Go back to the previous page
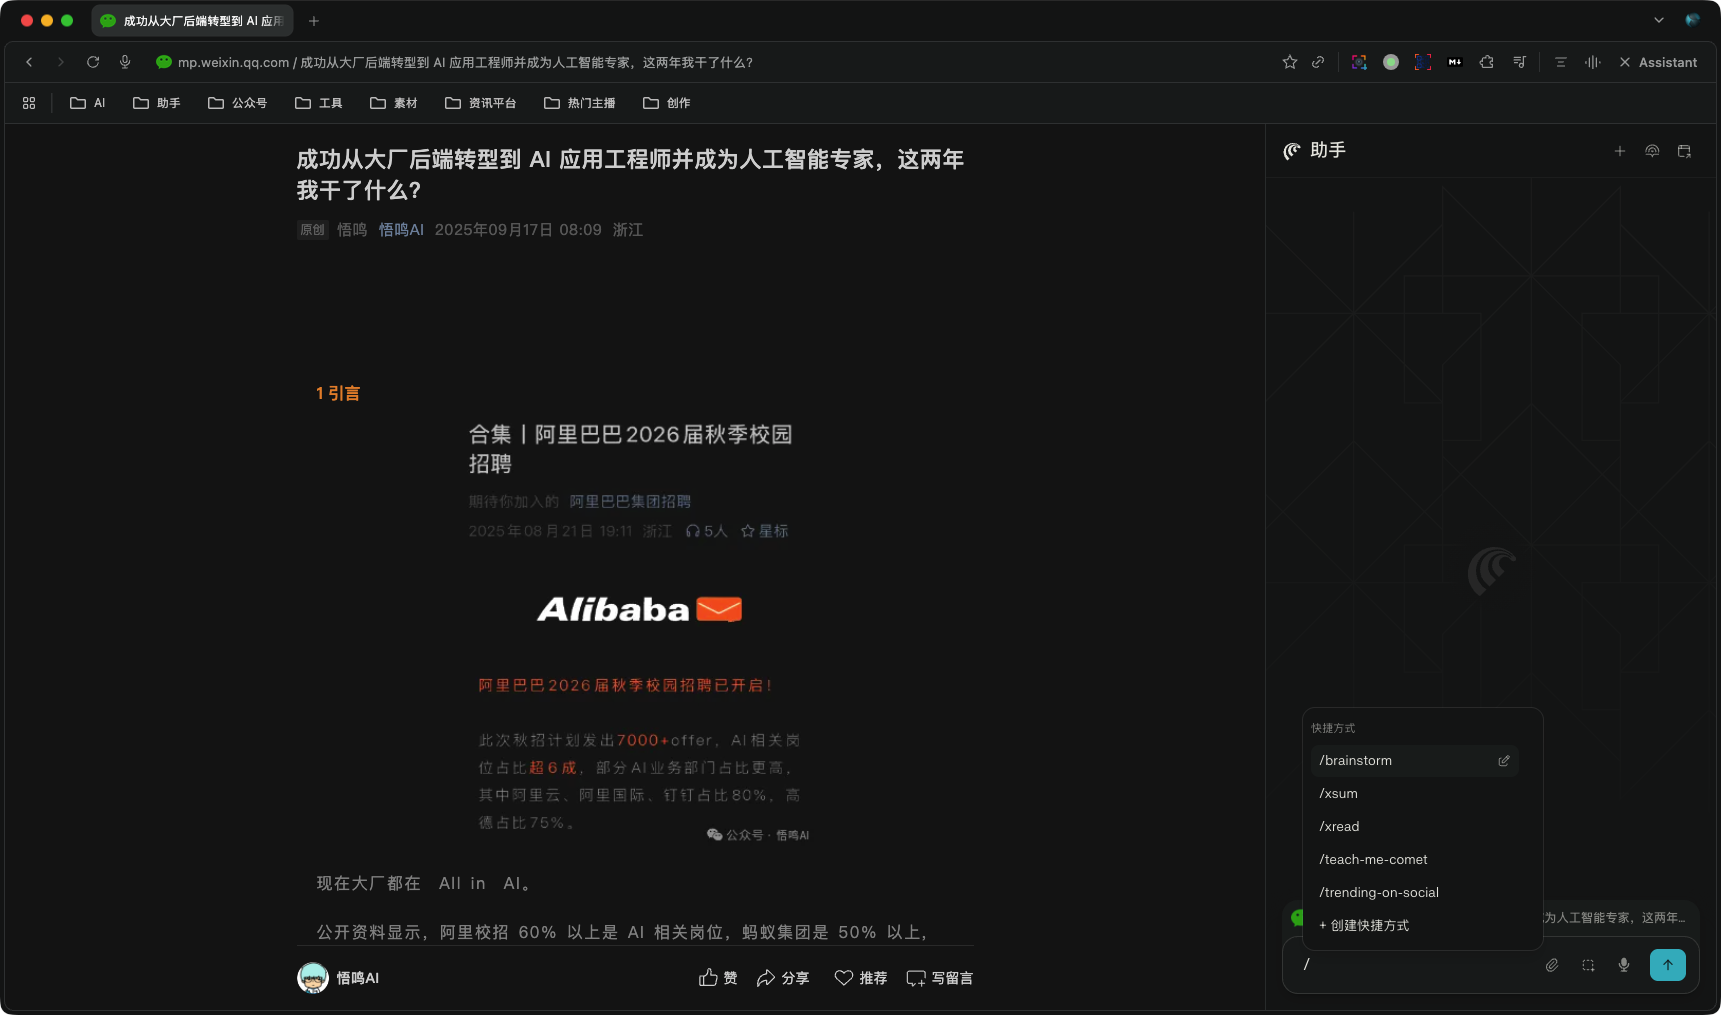 coord(29,62)
